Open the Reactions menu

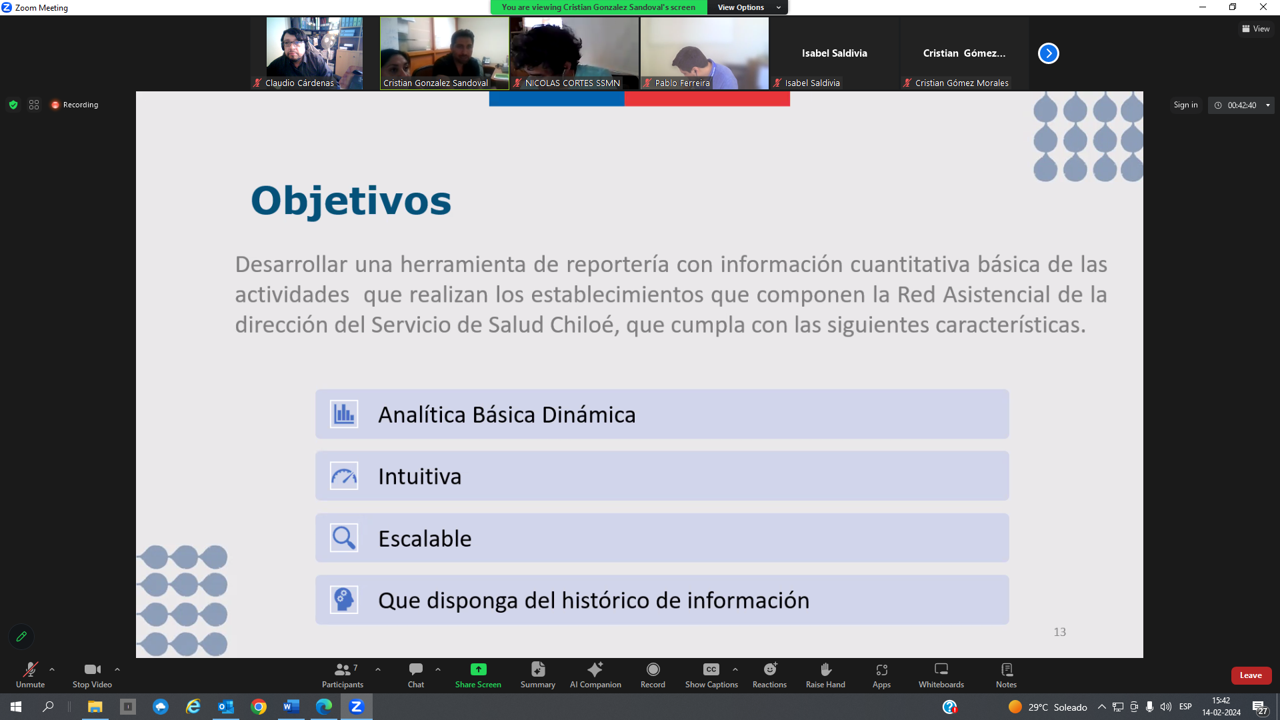(x=769, y=675)
